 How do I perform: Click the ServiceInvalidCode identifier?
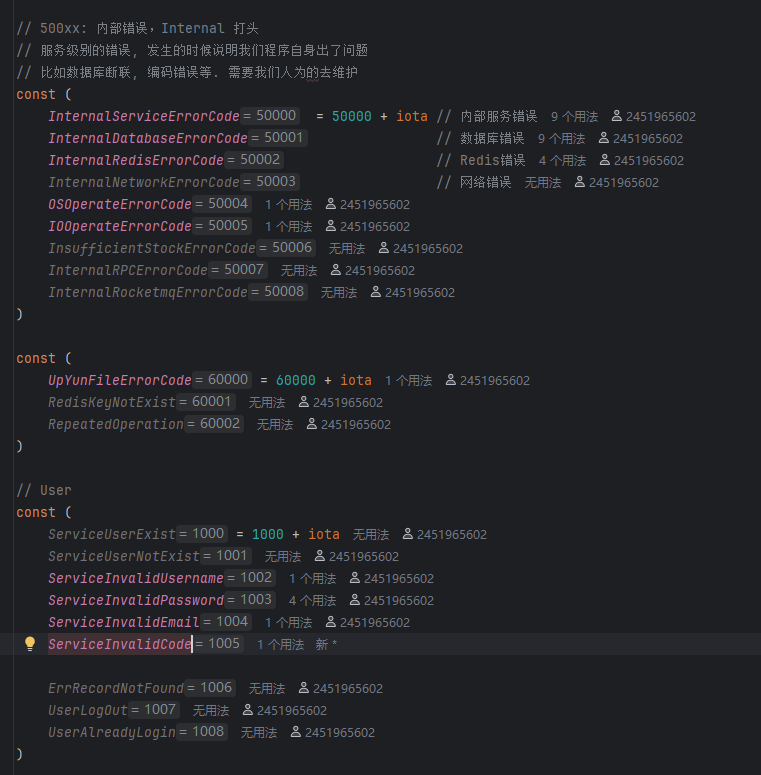[x=120, y=644]
